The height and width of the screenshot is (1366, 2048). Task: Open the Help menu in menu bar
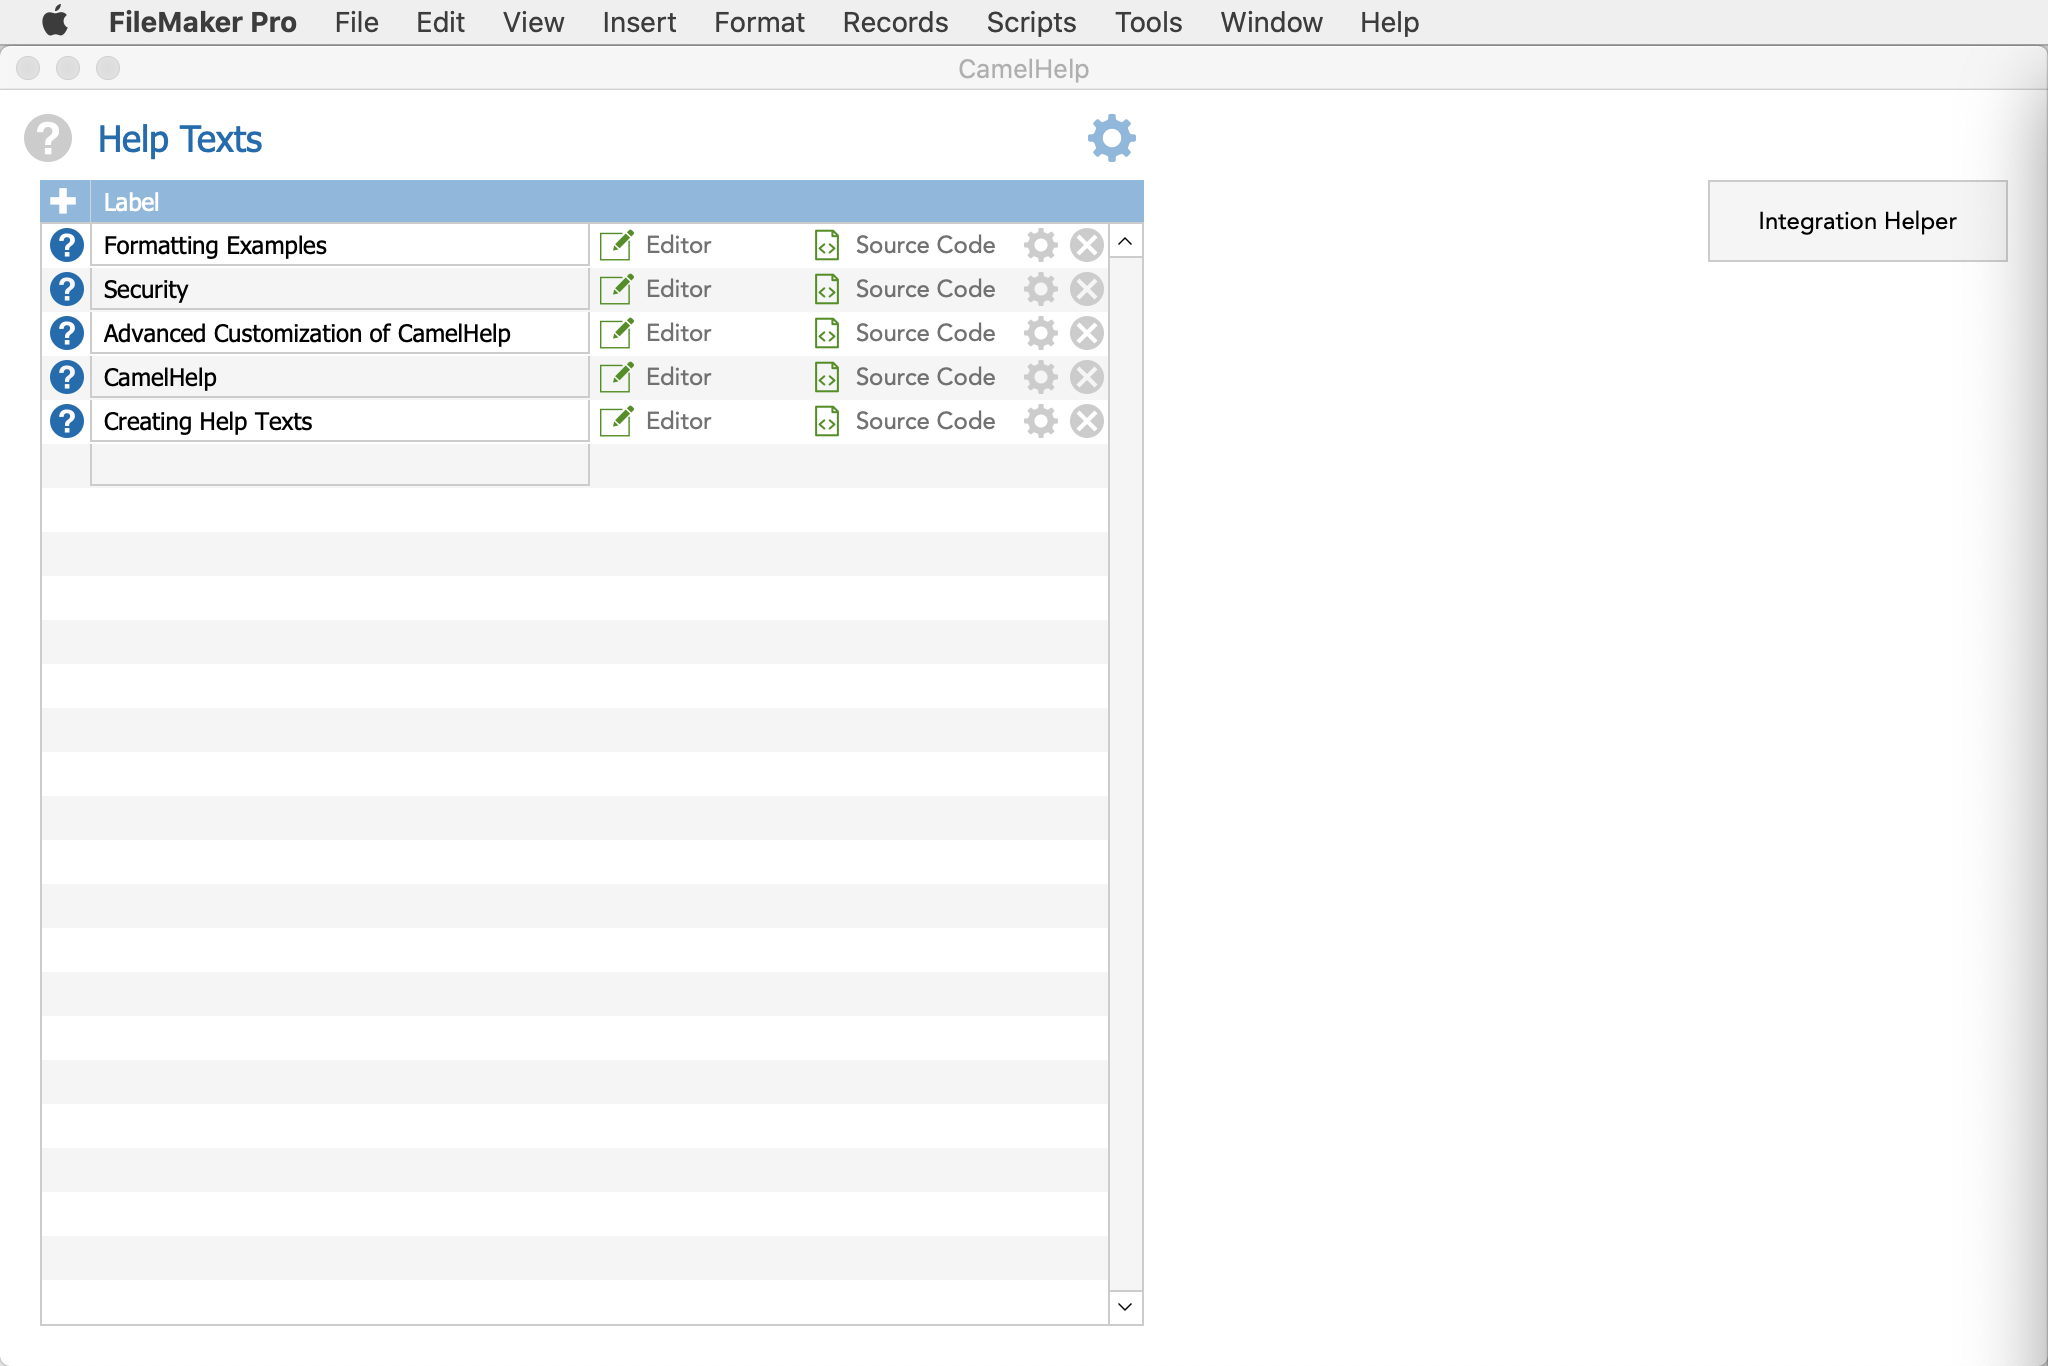click(1389, 22)
